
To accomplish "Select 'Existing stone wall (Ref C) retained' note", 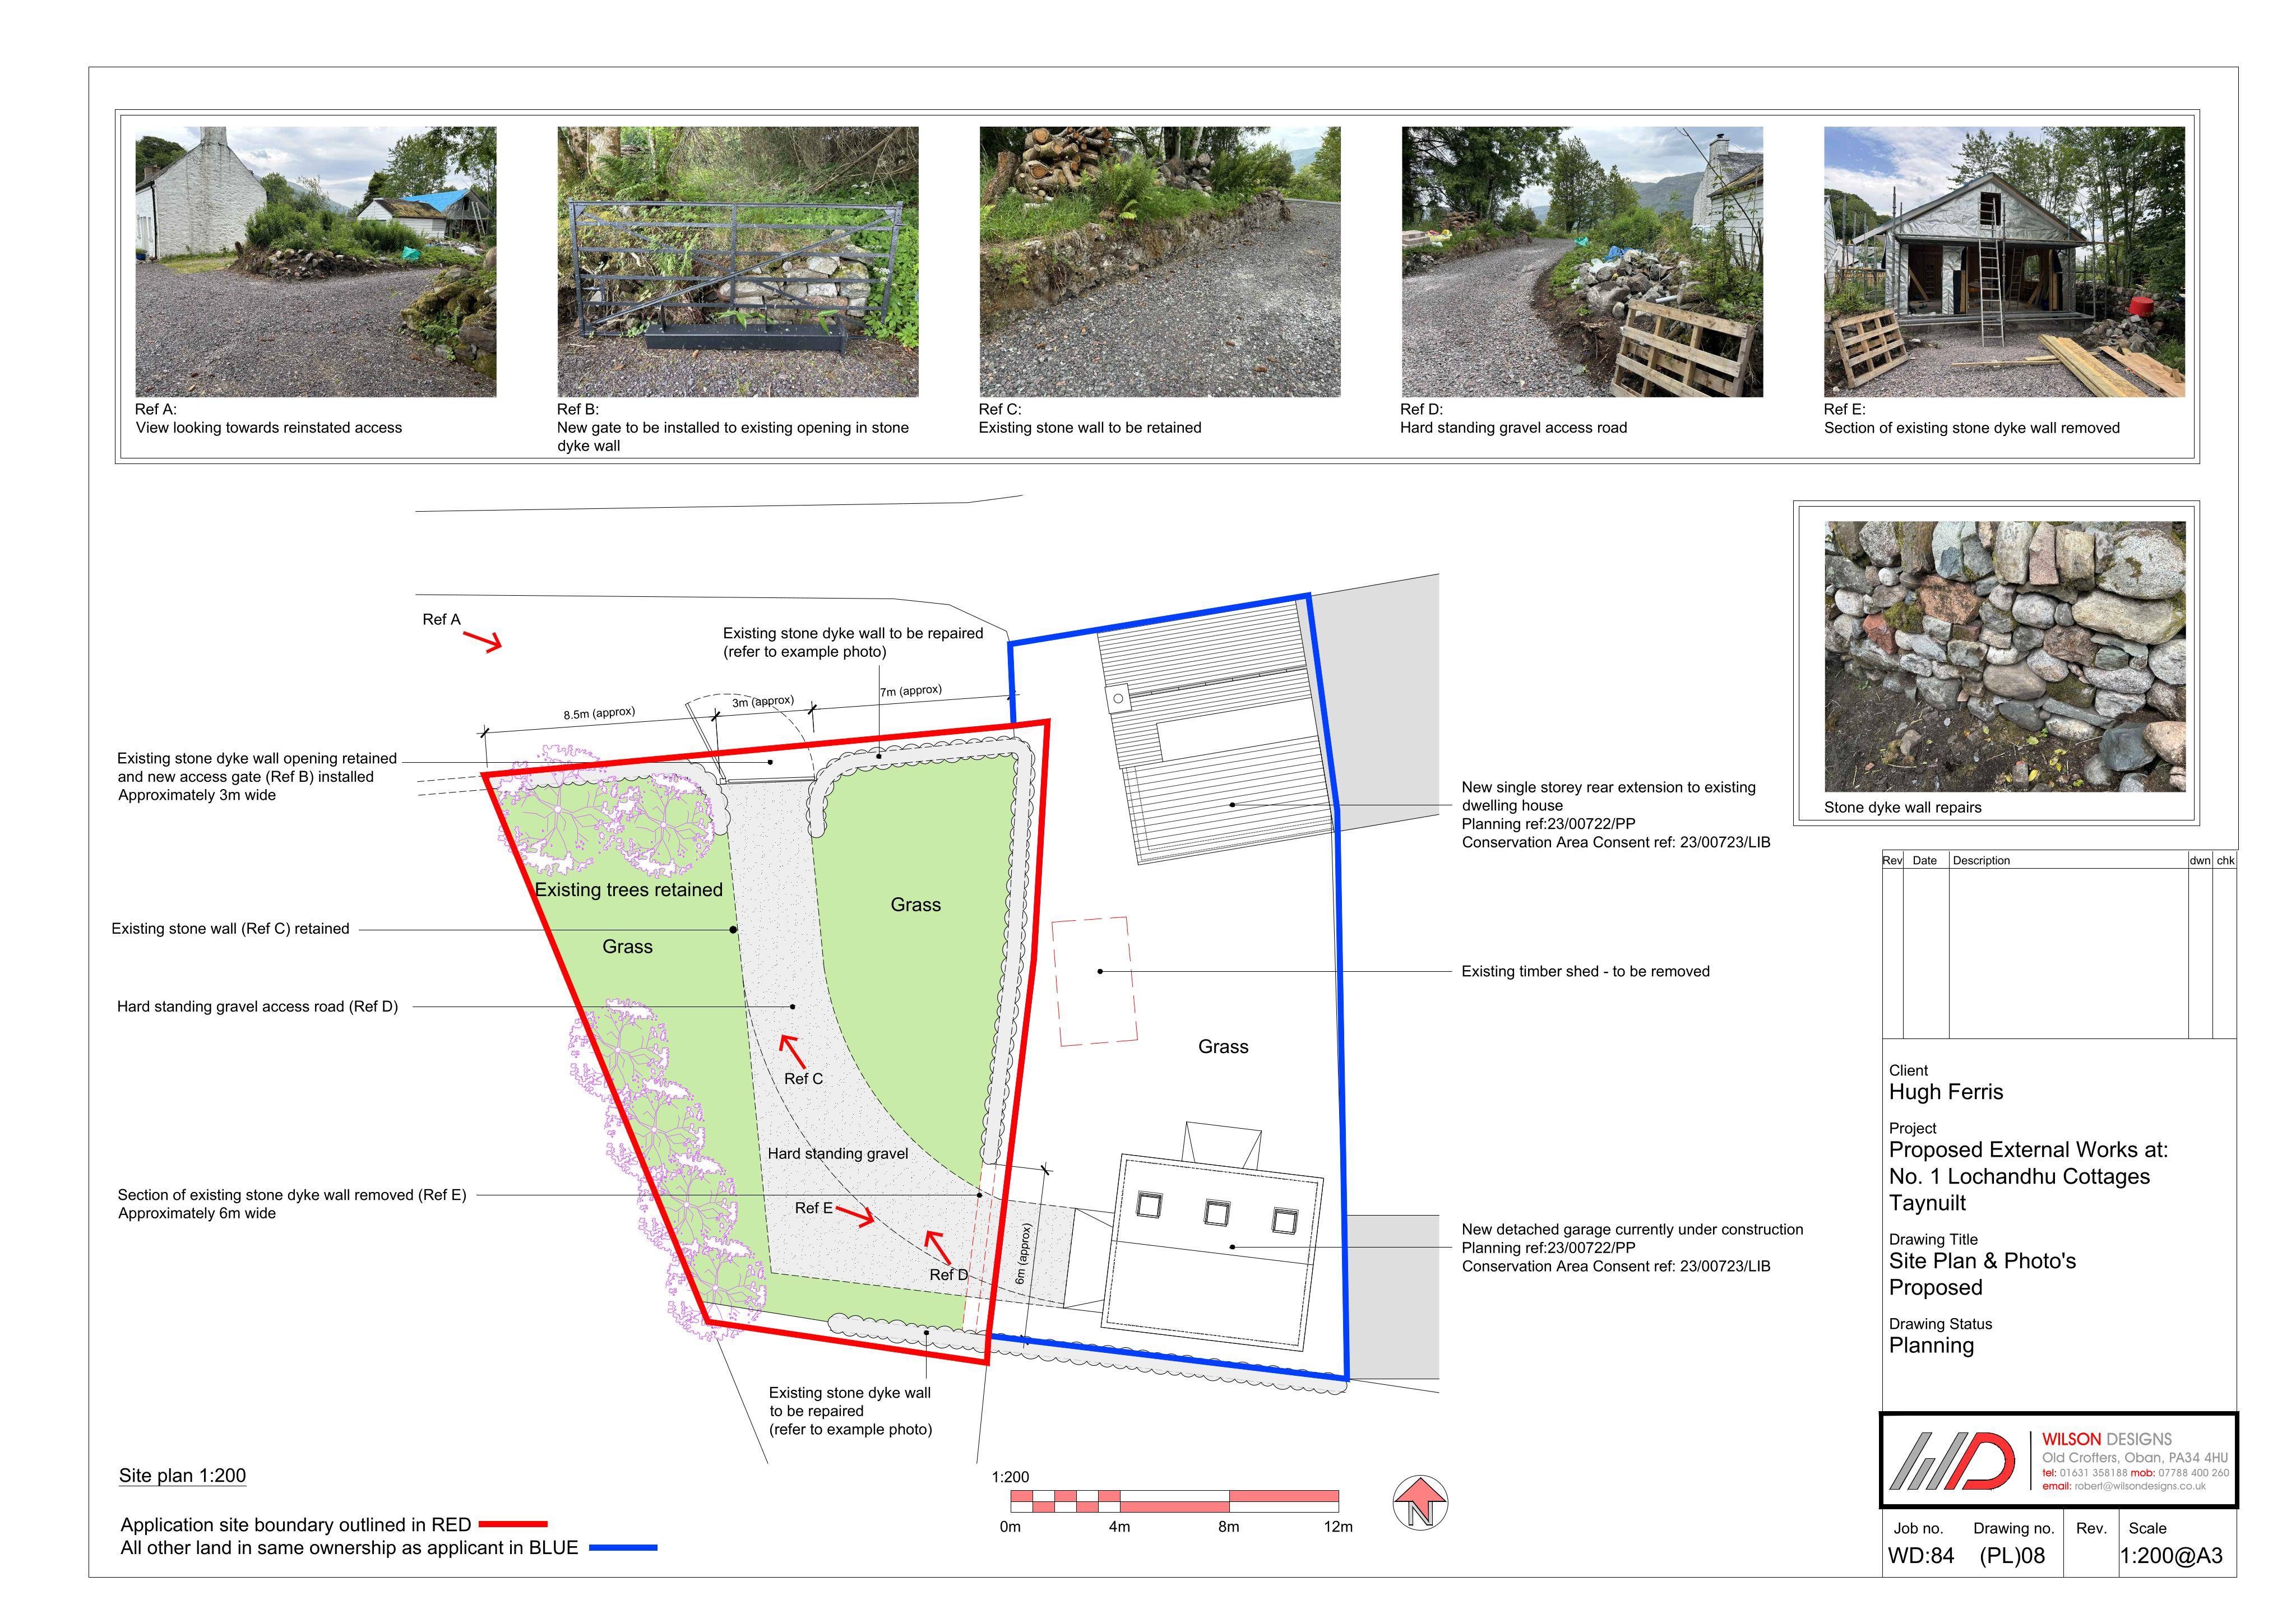I will (230, 929).
